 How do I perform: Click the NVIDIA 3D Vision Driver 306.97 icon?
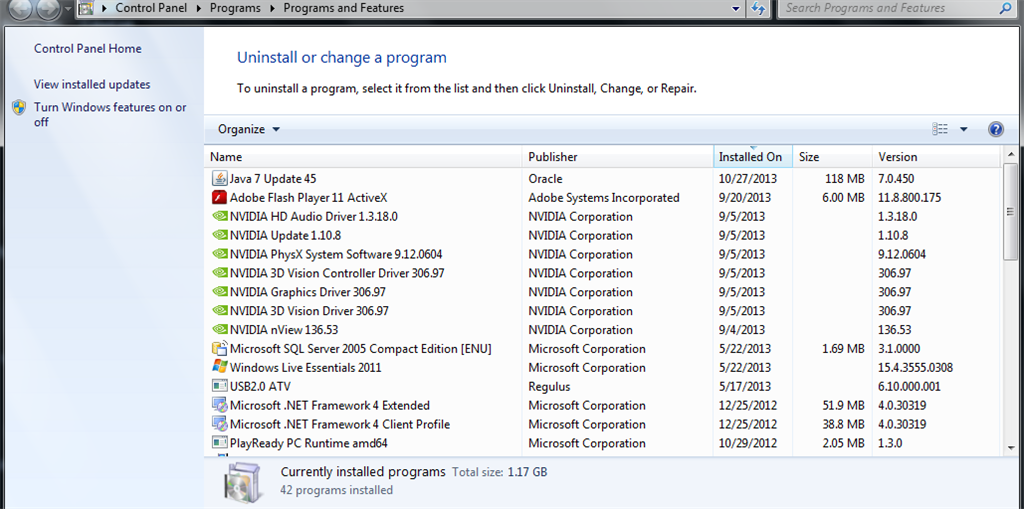click(x=219, y=311)
